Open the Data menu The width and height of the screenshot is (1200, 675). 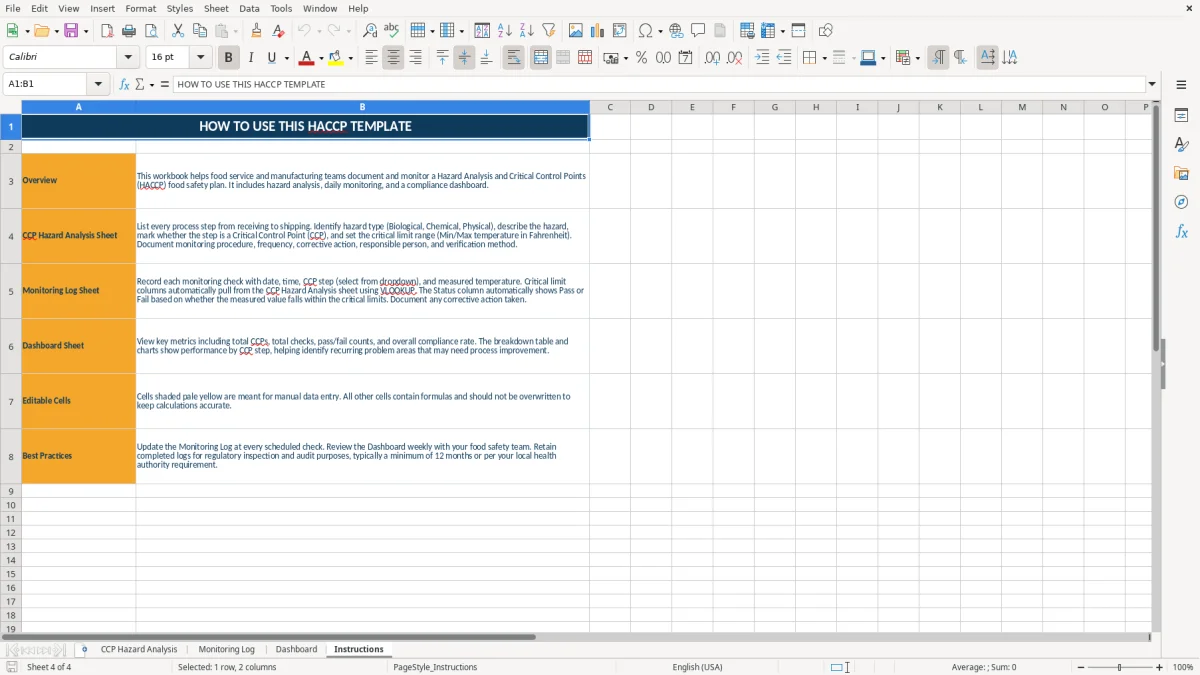pos(249,8)
